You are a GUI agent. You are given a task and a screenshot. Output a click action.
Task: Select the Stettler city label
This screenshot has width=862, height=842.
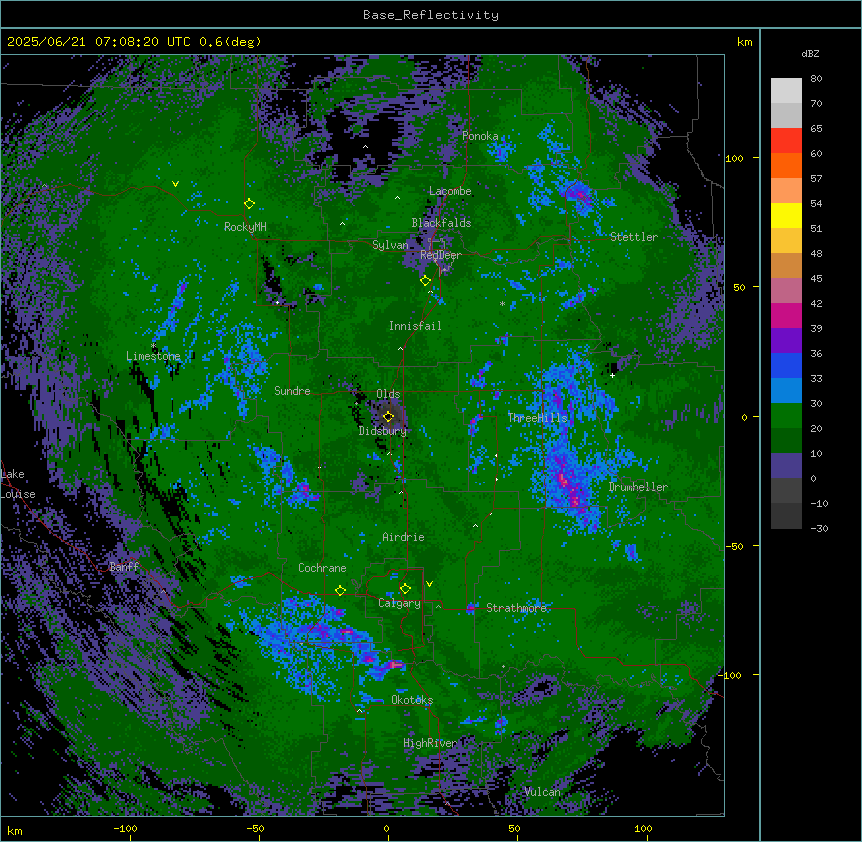(x=634, y=237)
